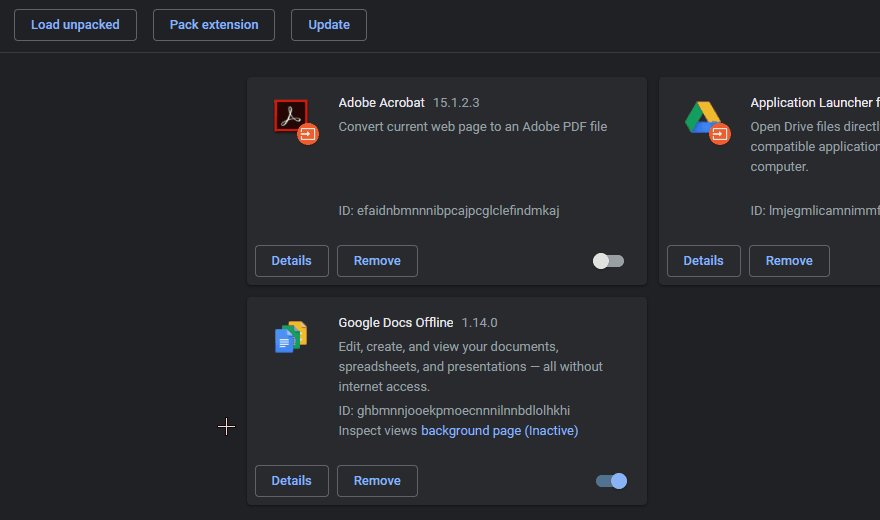The height and width of the screenshot is (520, 880).
Task: Open the background page (Inactive) link
Action: 499,431
